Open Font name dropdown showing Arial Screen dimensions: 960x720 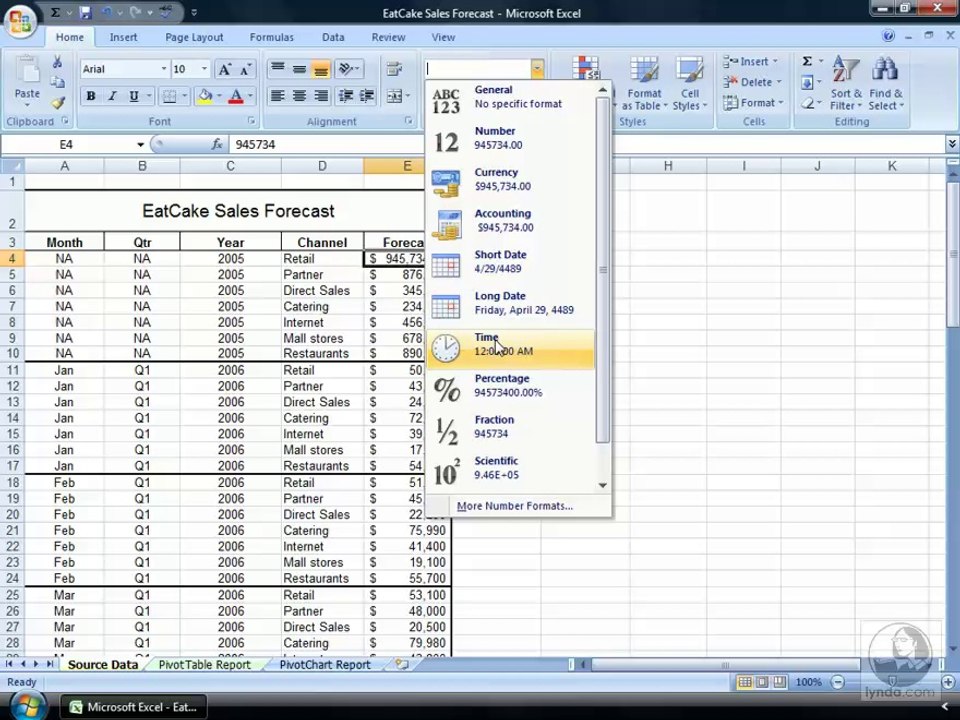[x=163, y=69]
